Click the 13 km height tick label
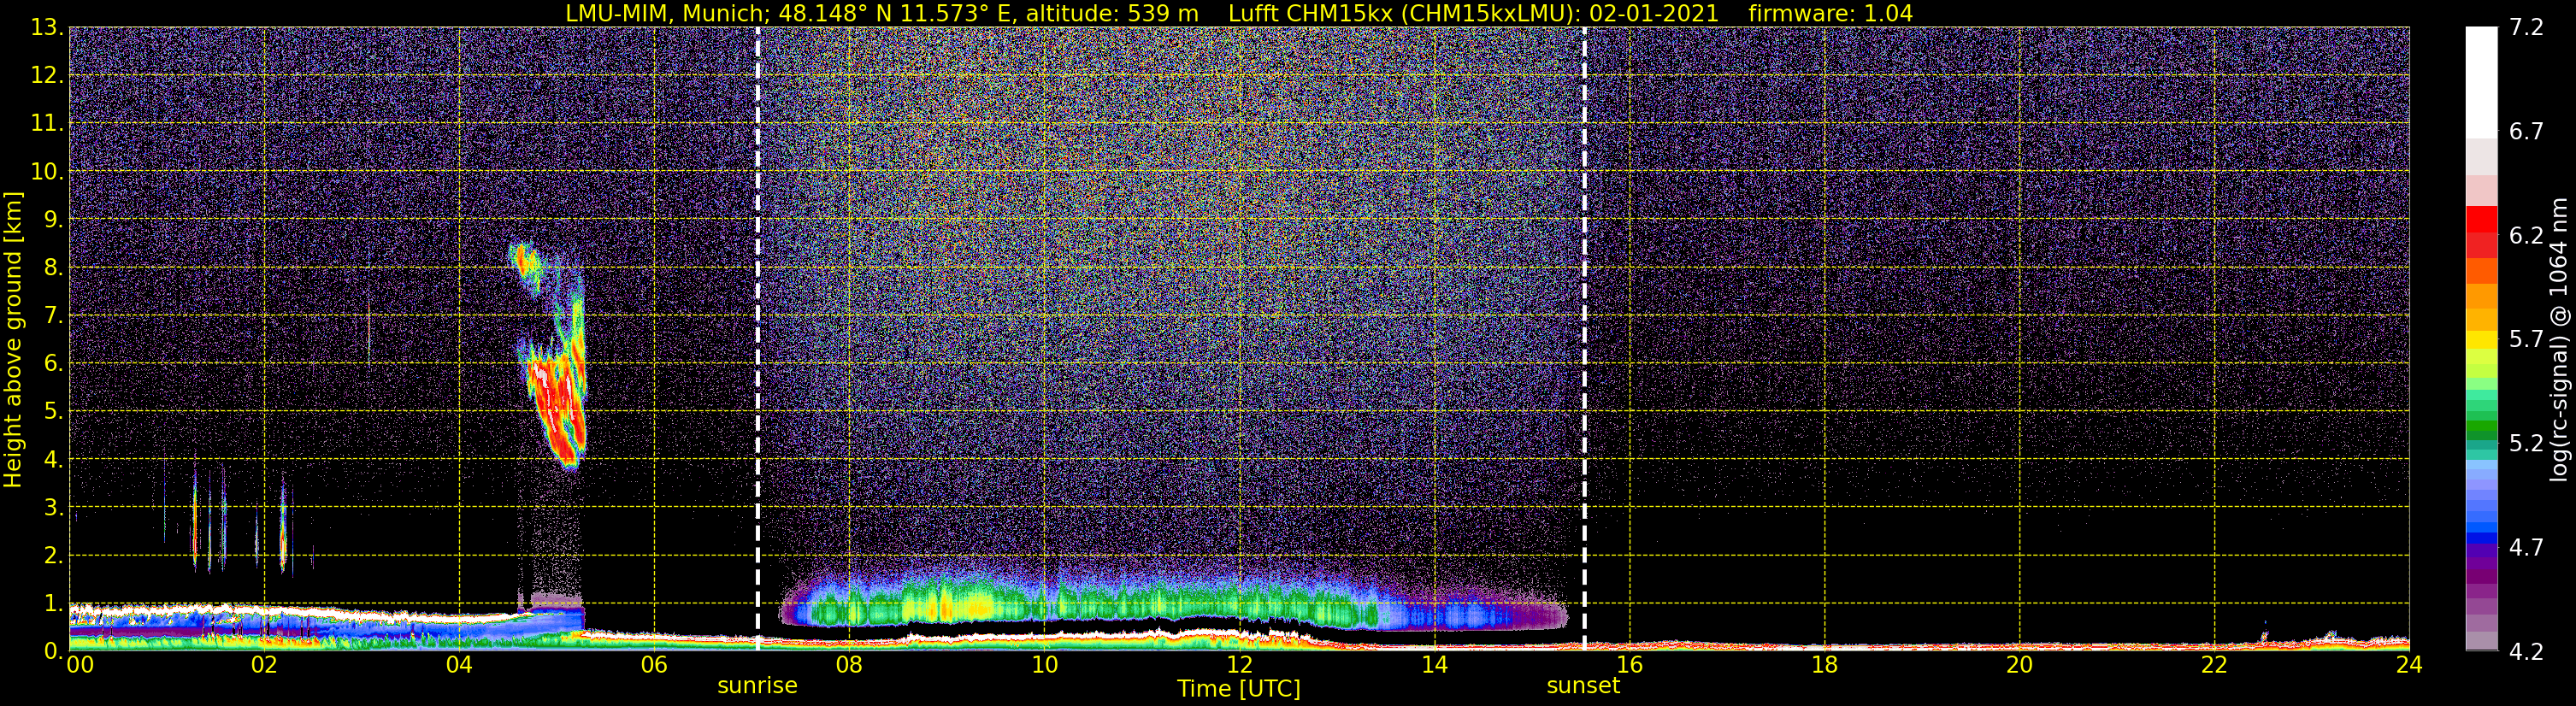The height and width of the screenshot is (706, 2576). coord(45,27)
